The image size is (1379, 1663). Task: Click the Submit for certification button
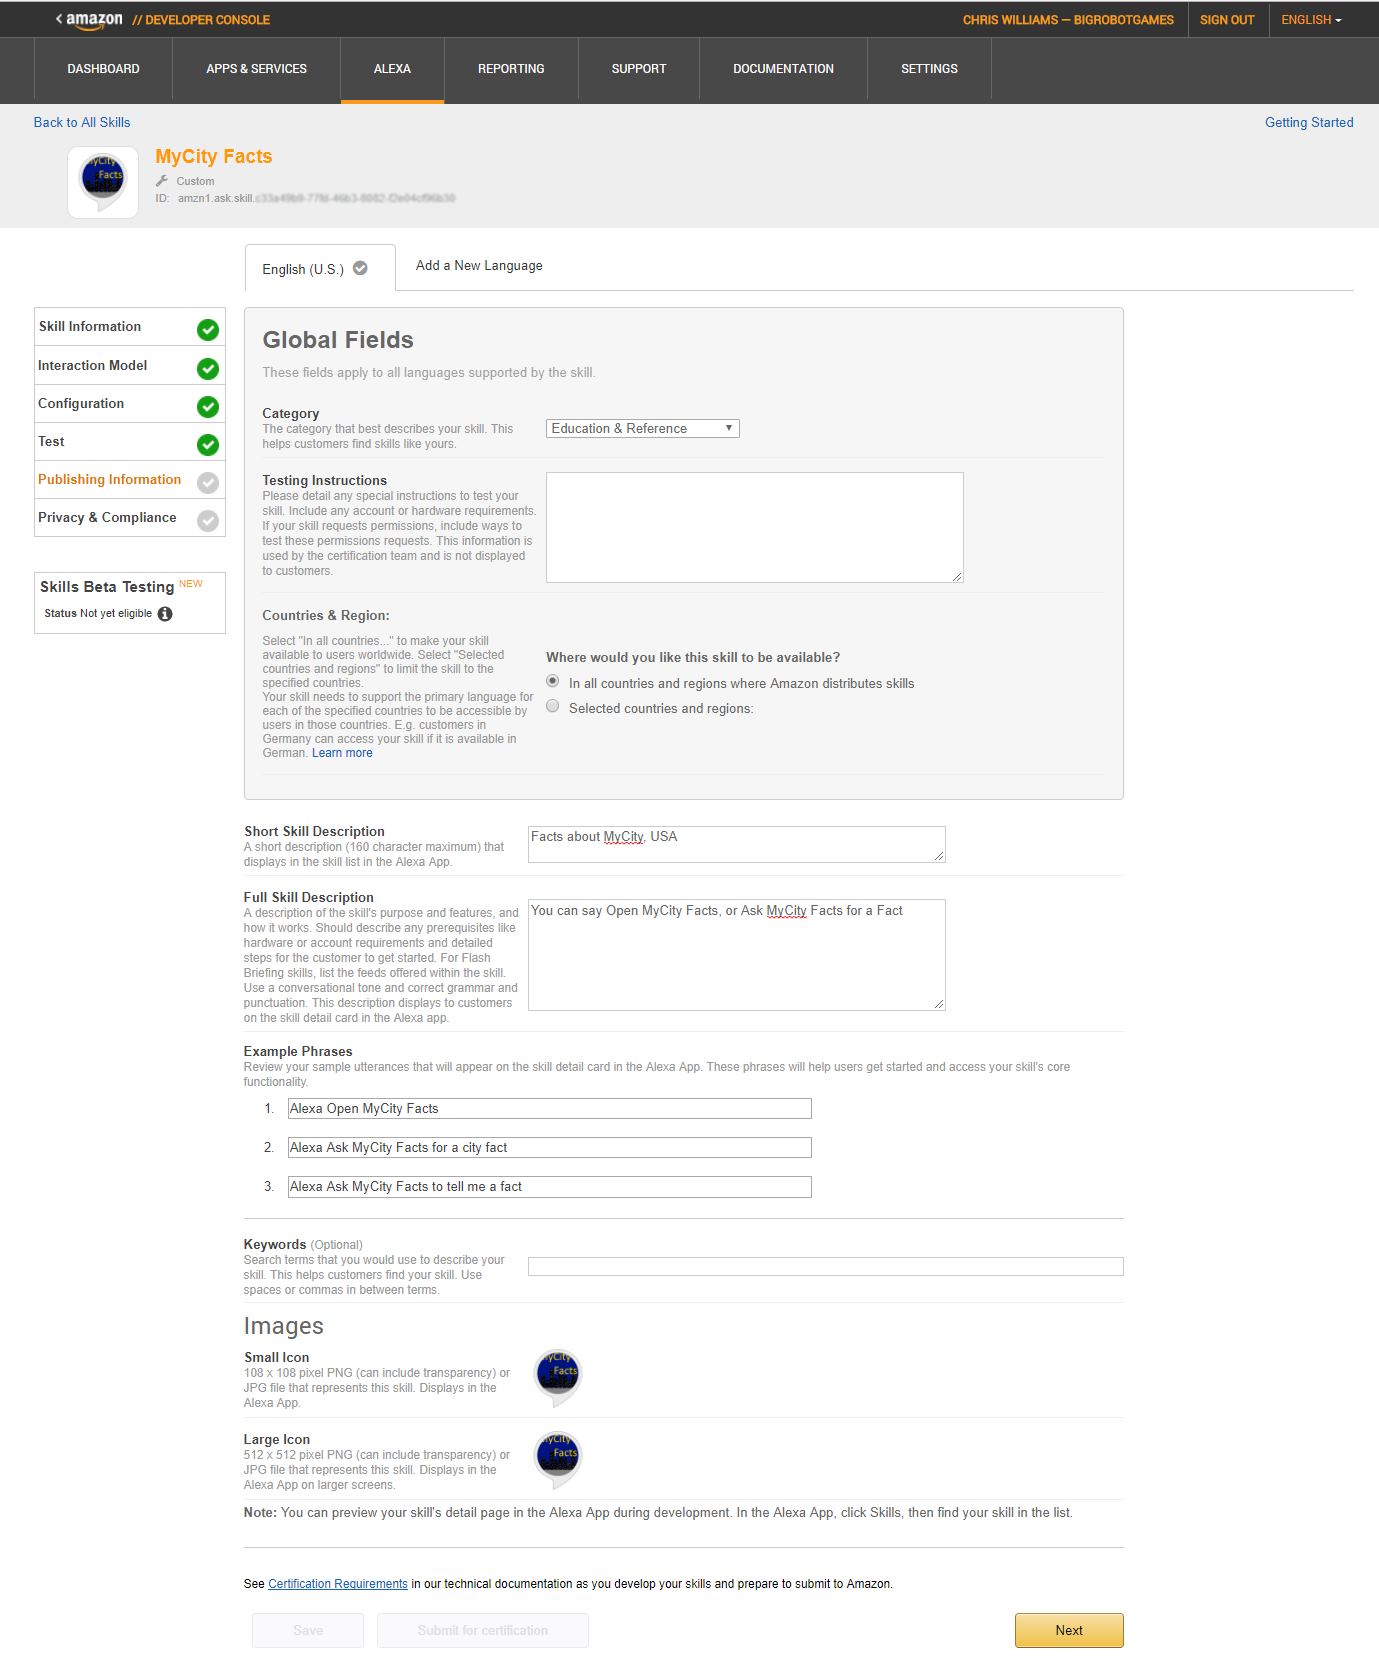[x=483, y=1630]
